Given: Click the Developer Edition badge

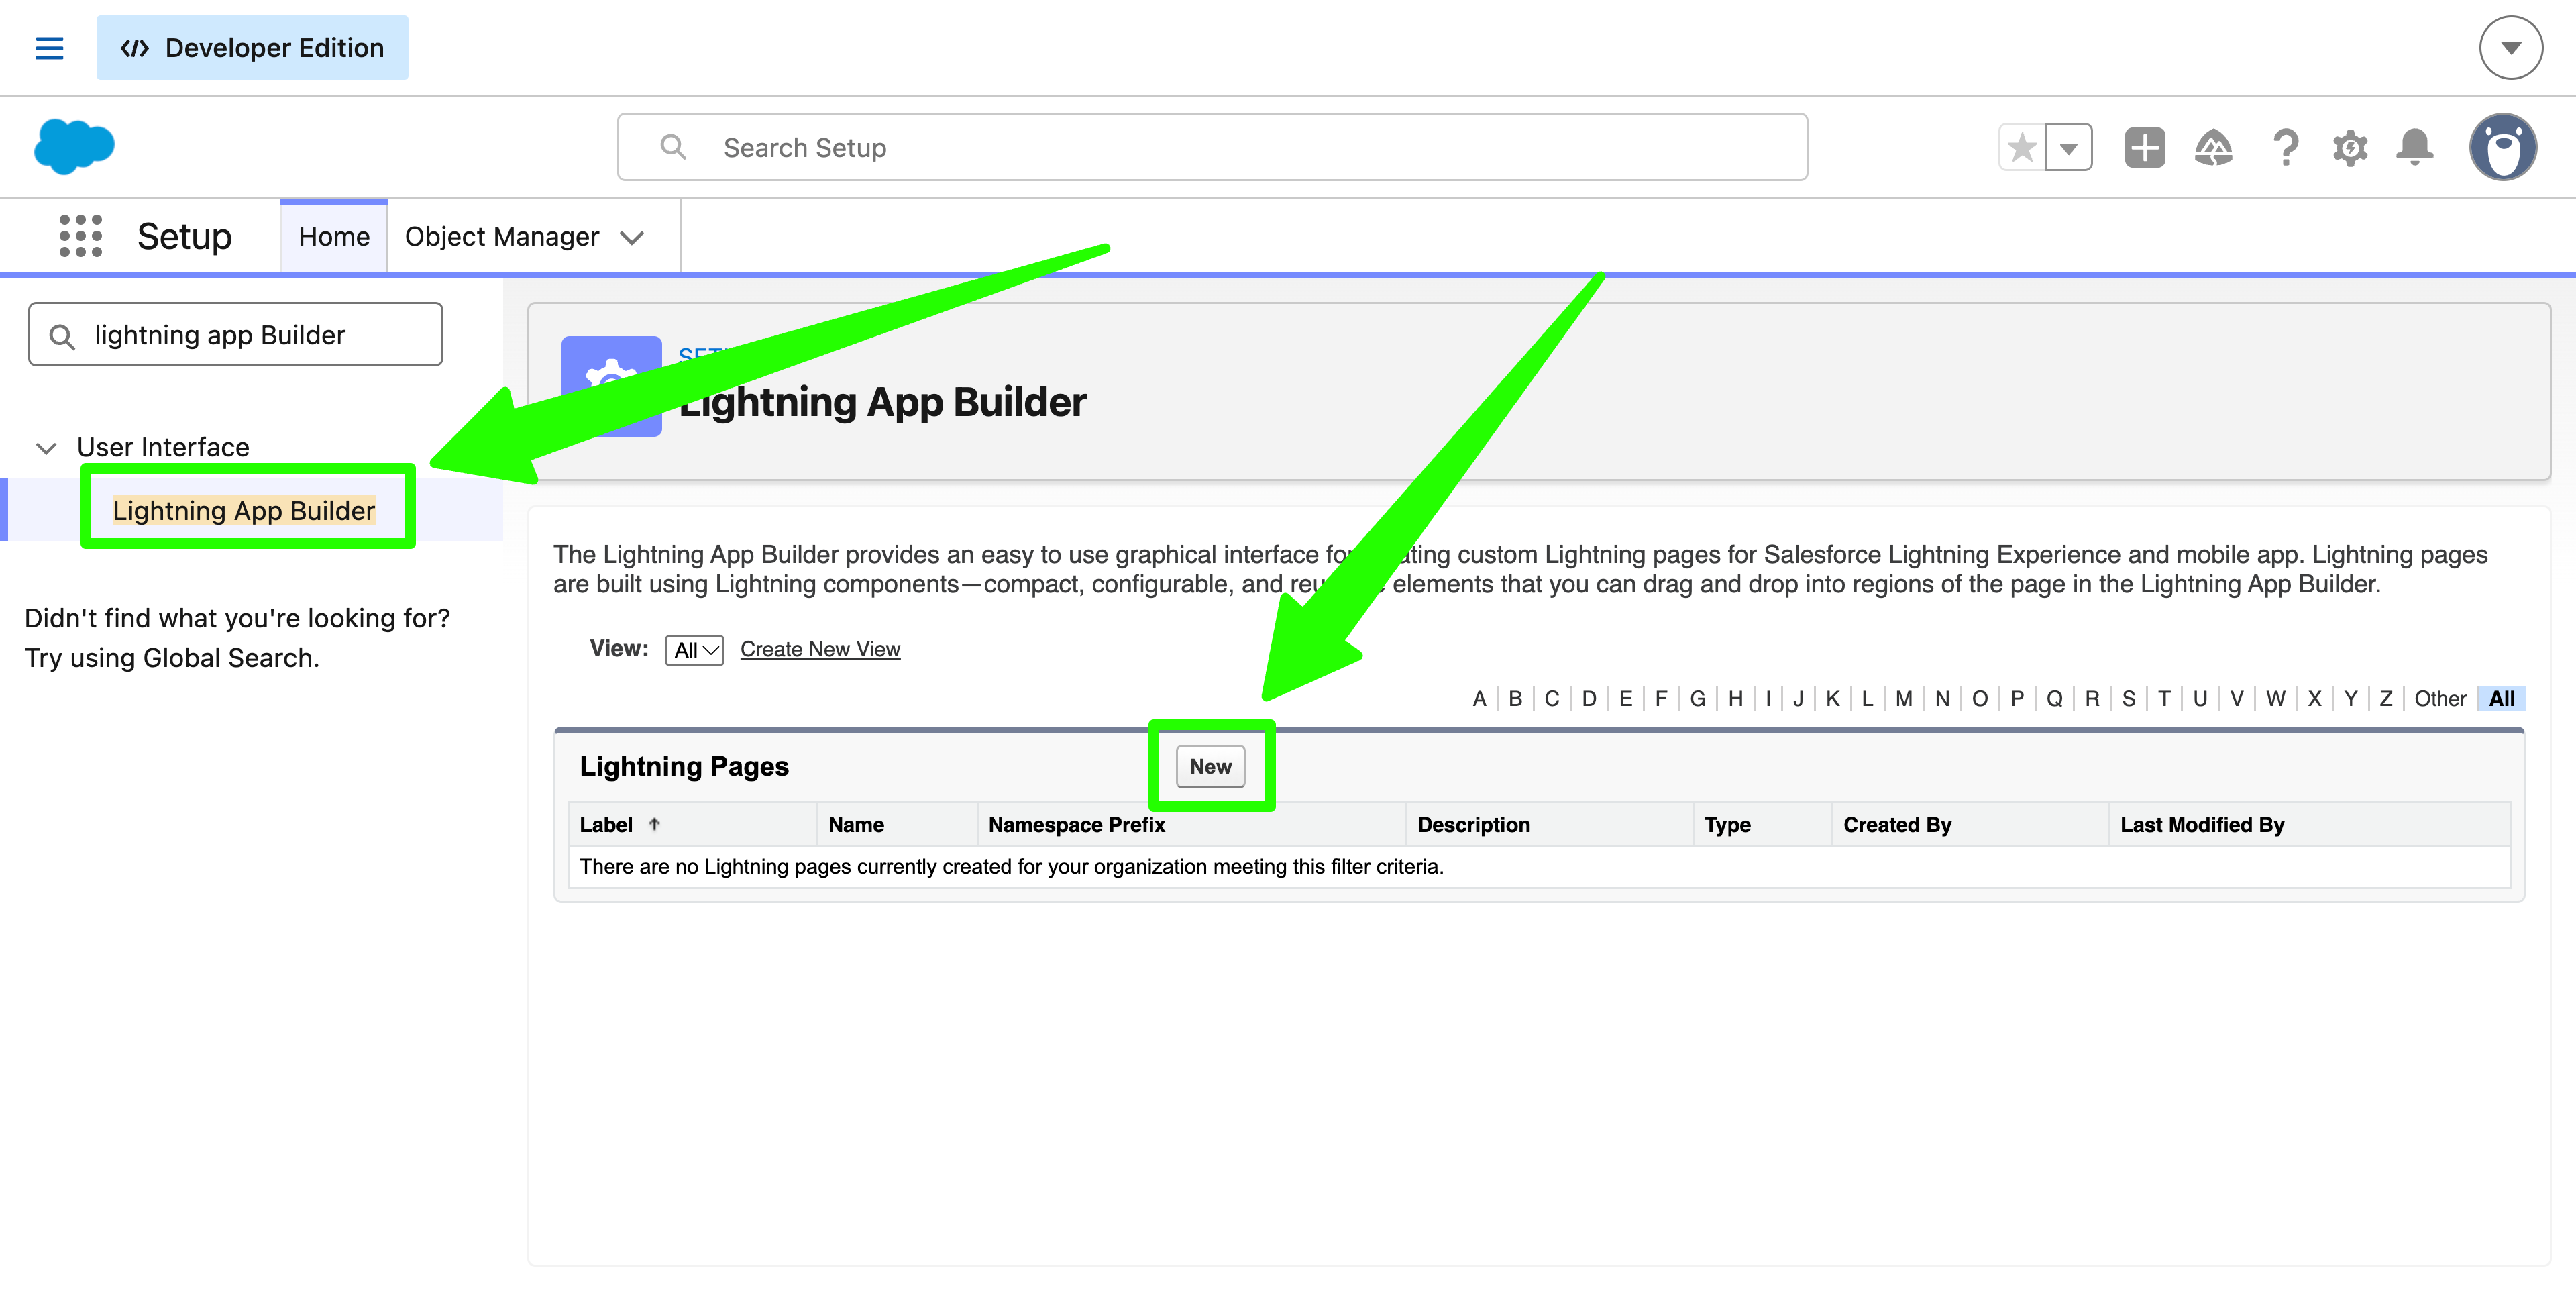Looking at the screenshot, I should (x=252, y=47).
